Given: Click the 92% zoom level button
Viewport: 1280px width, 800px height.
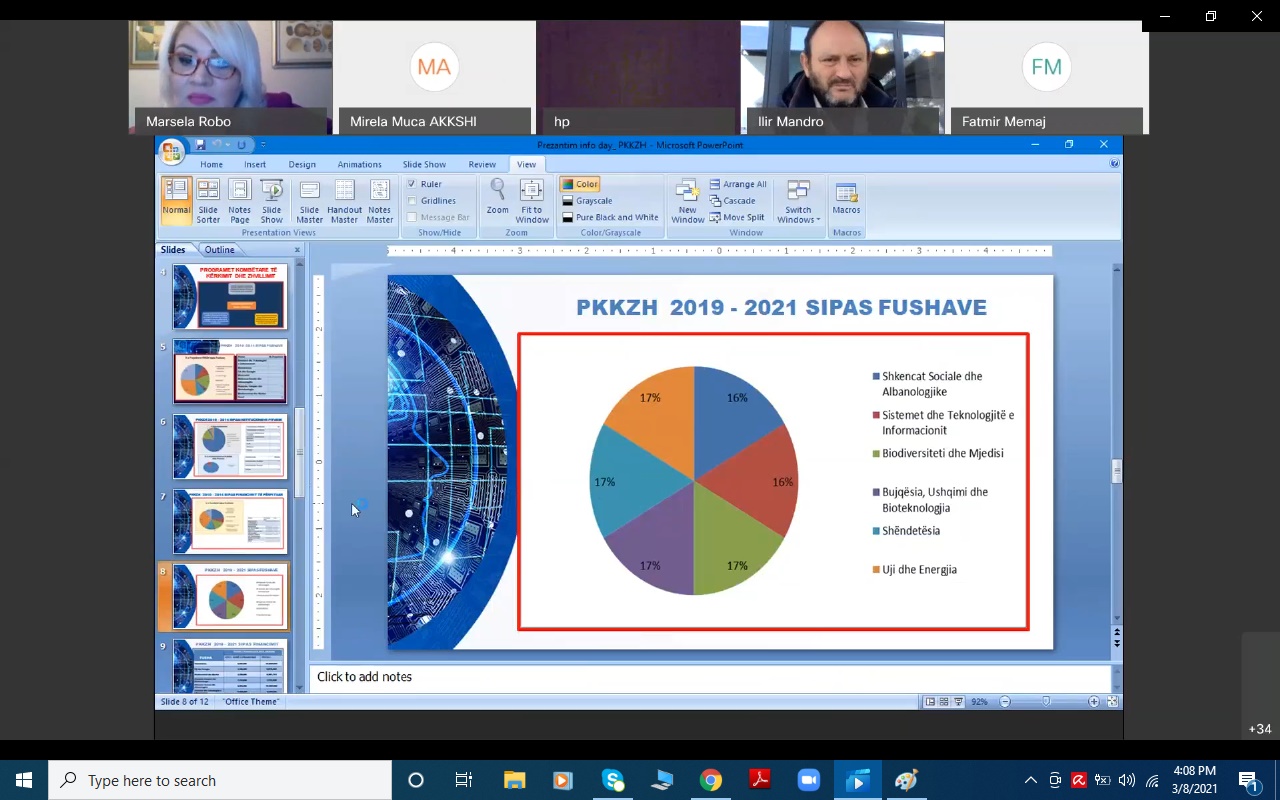Looking at the screenshot, I should [979, 702].
